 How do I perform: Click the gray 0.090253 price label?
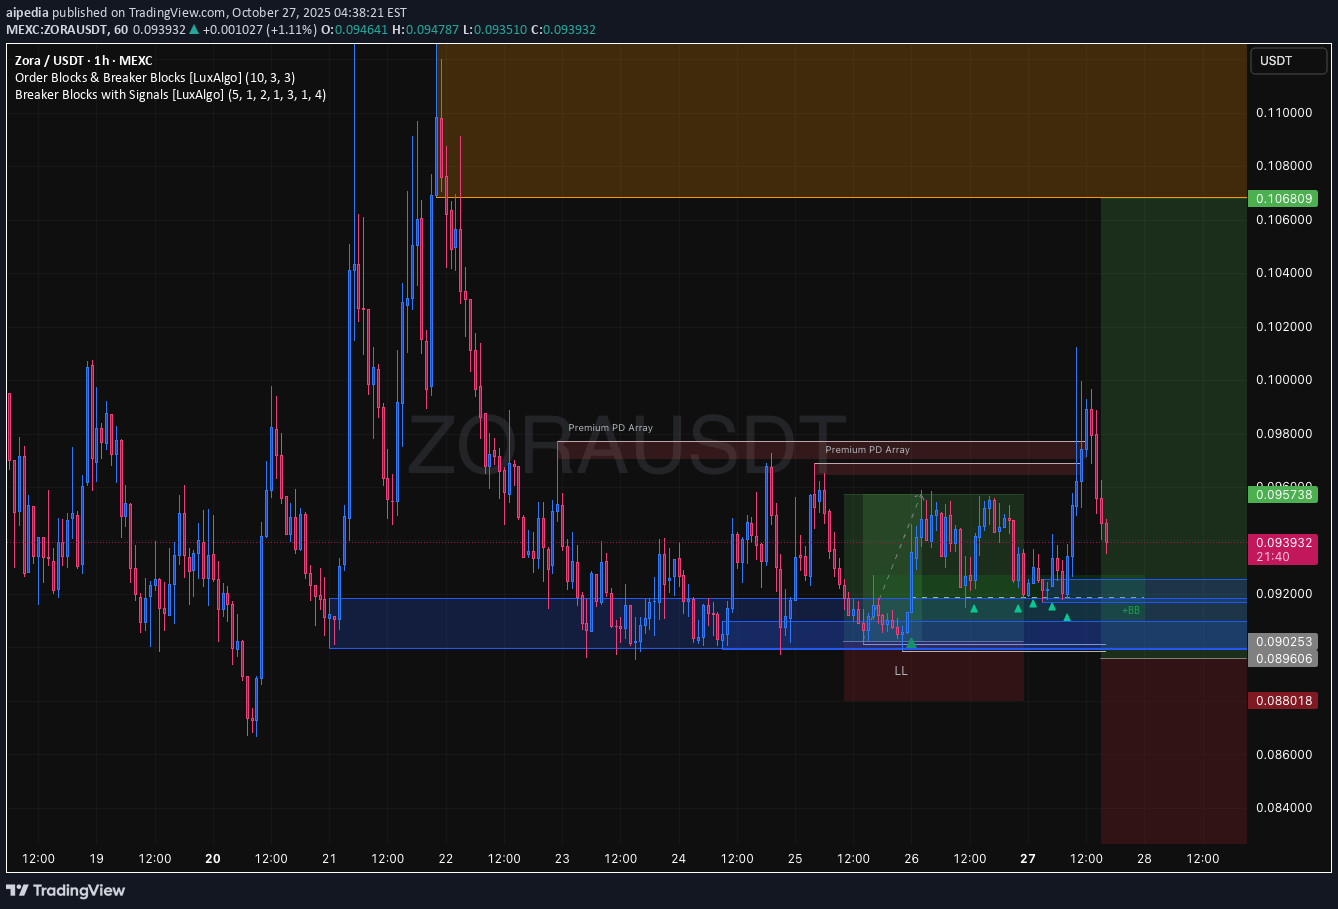(x=1283, y=641)
